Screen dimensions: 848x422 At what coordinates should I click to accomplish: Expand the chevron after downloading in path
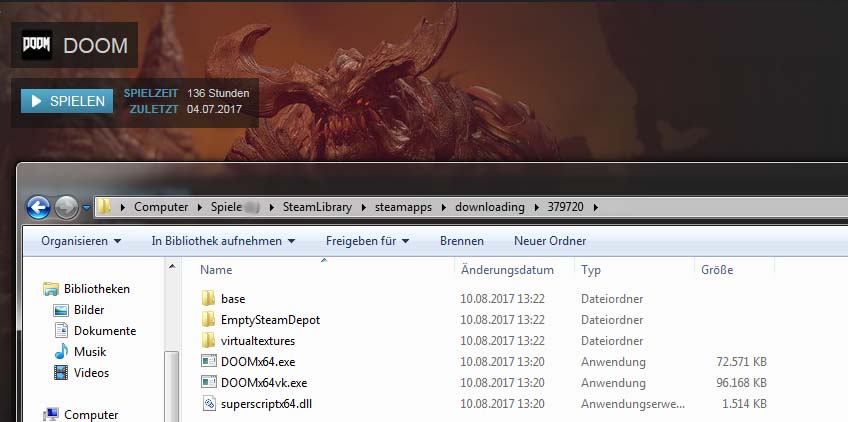pos(536,207)
